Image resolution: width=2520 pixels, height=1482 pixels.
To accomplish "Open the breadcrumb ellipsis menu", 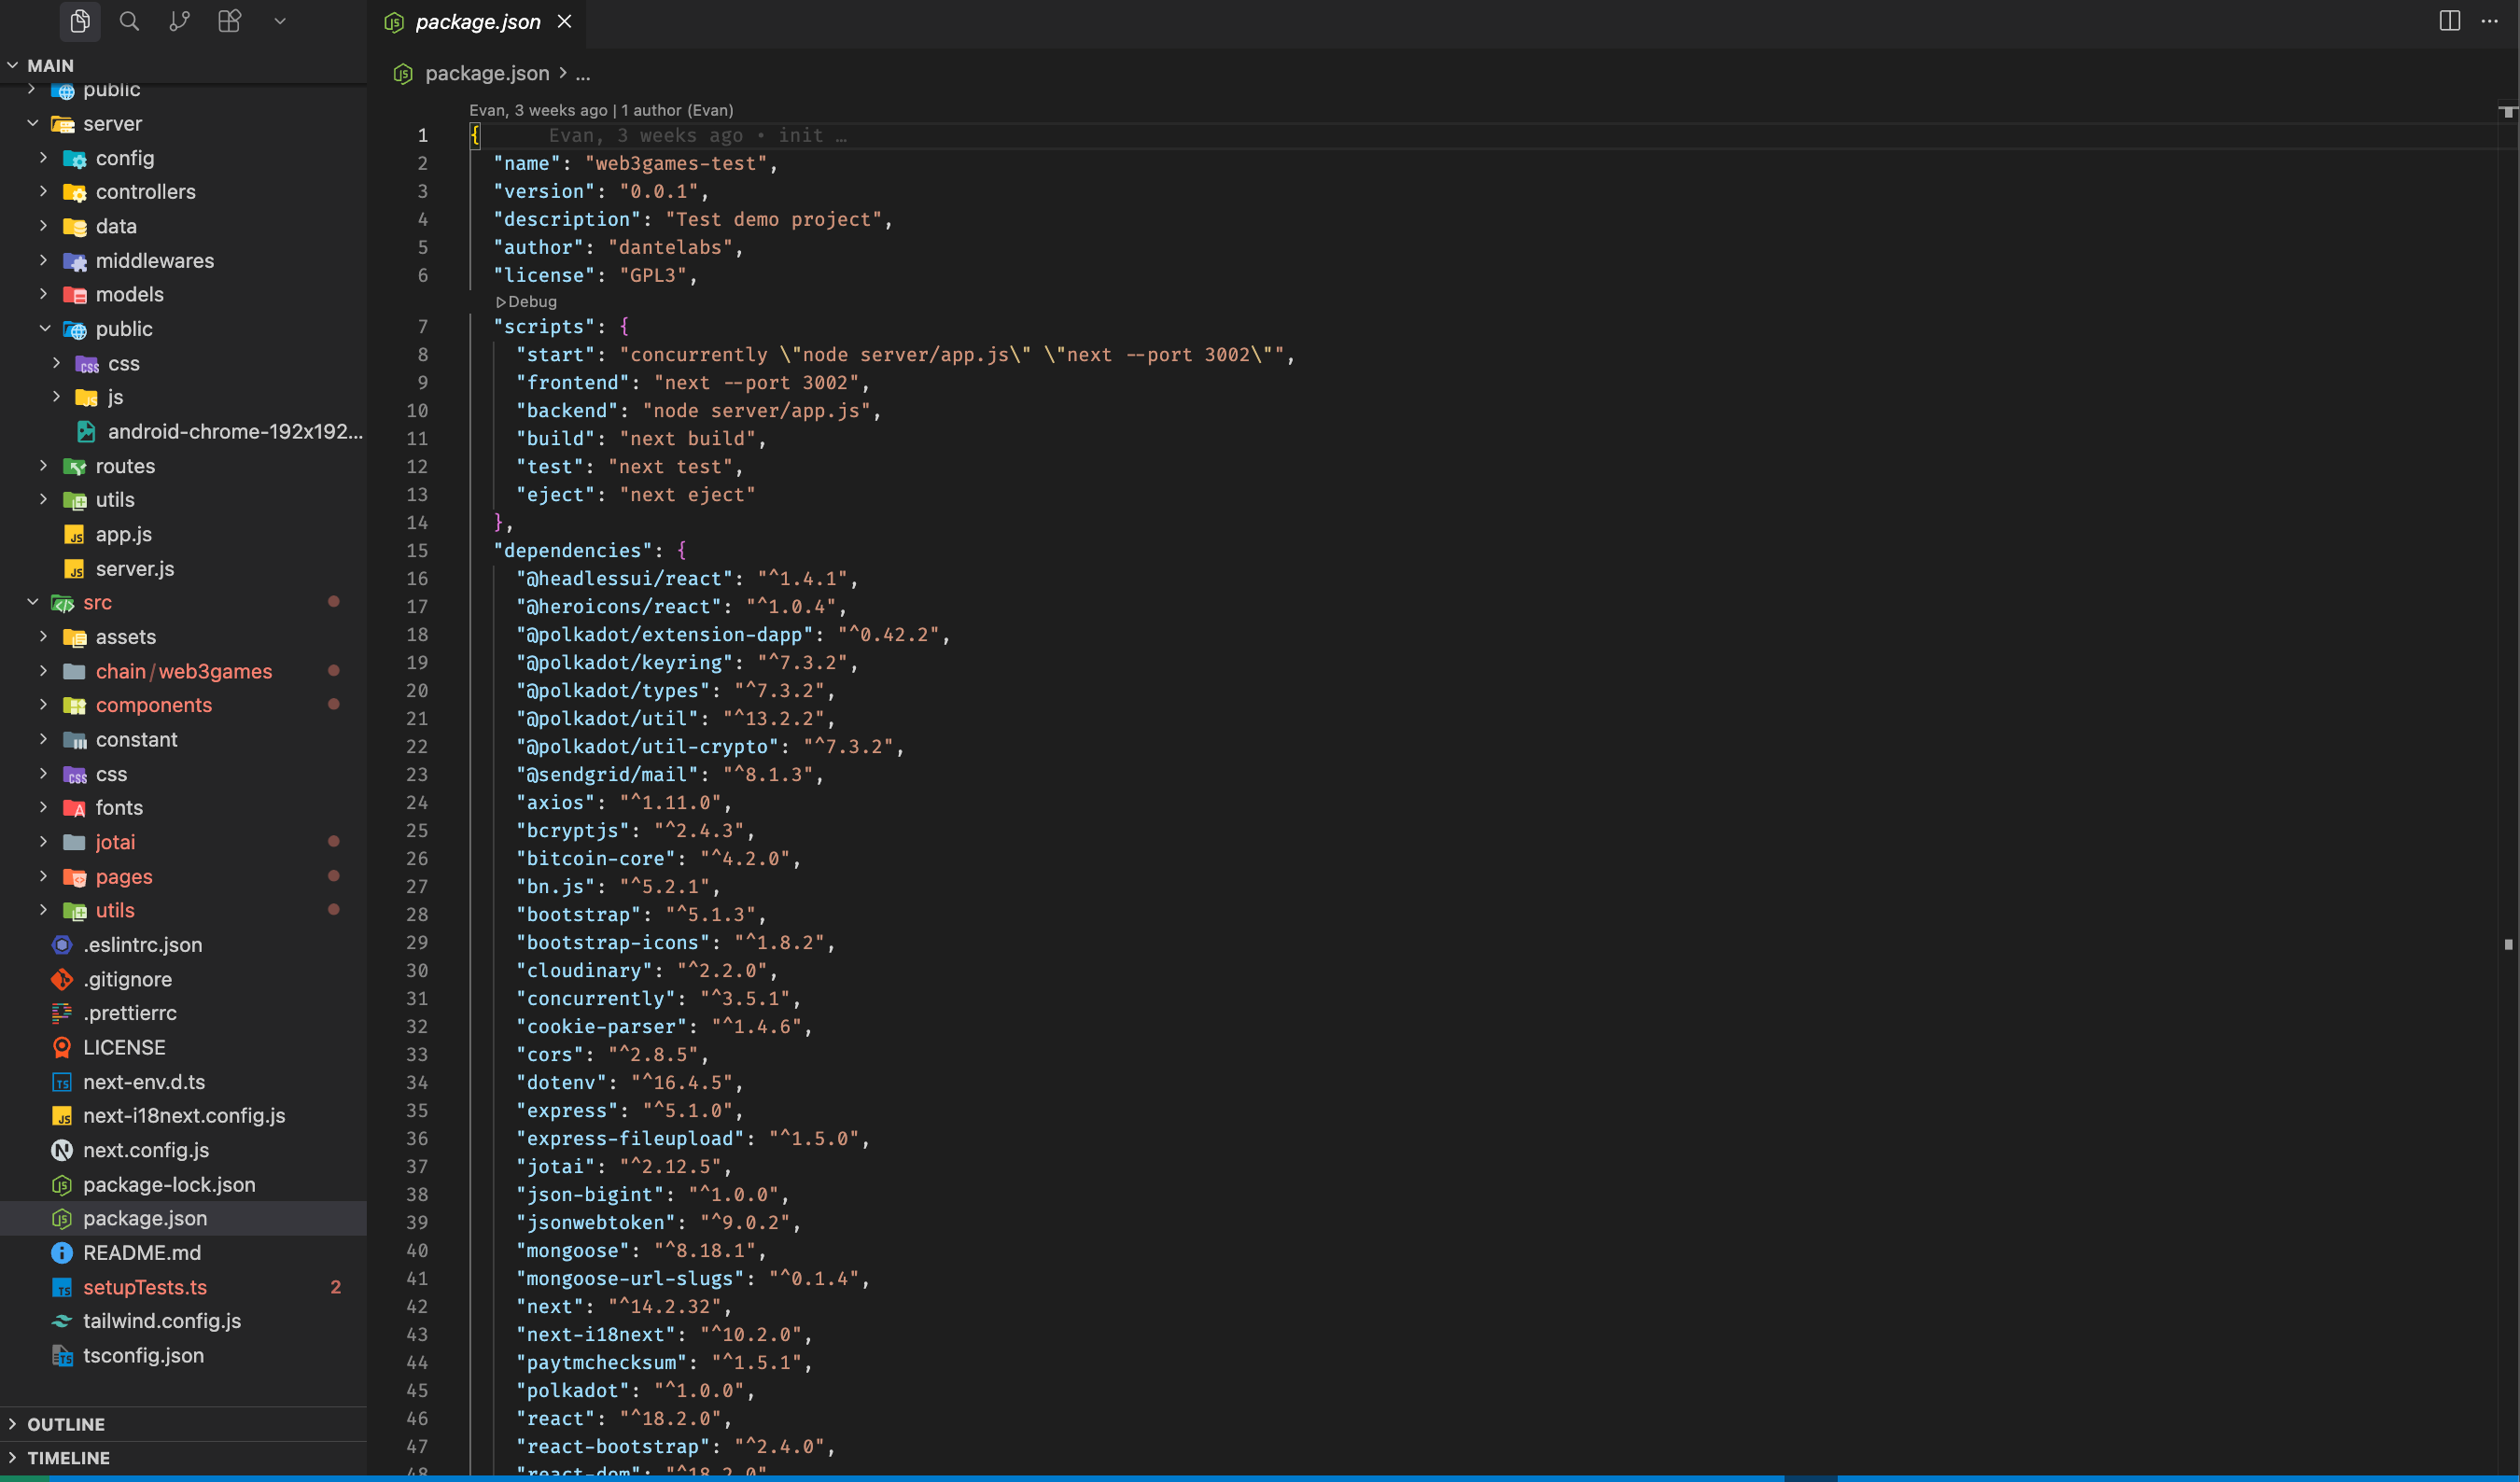I will point(583,73).
